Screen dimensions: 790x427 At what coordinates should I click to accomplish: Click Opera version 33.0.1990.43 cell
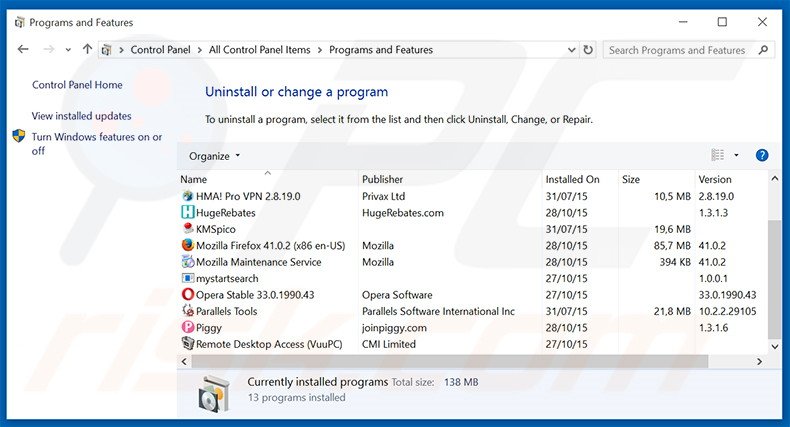727,295
